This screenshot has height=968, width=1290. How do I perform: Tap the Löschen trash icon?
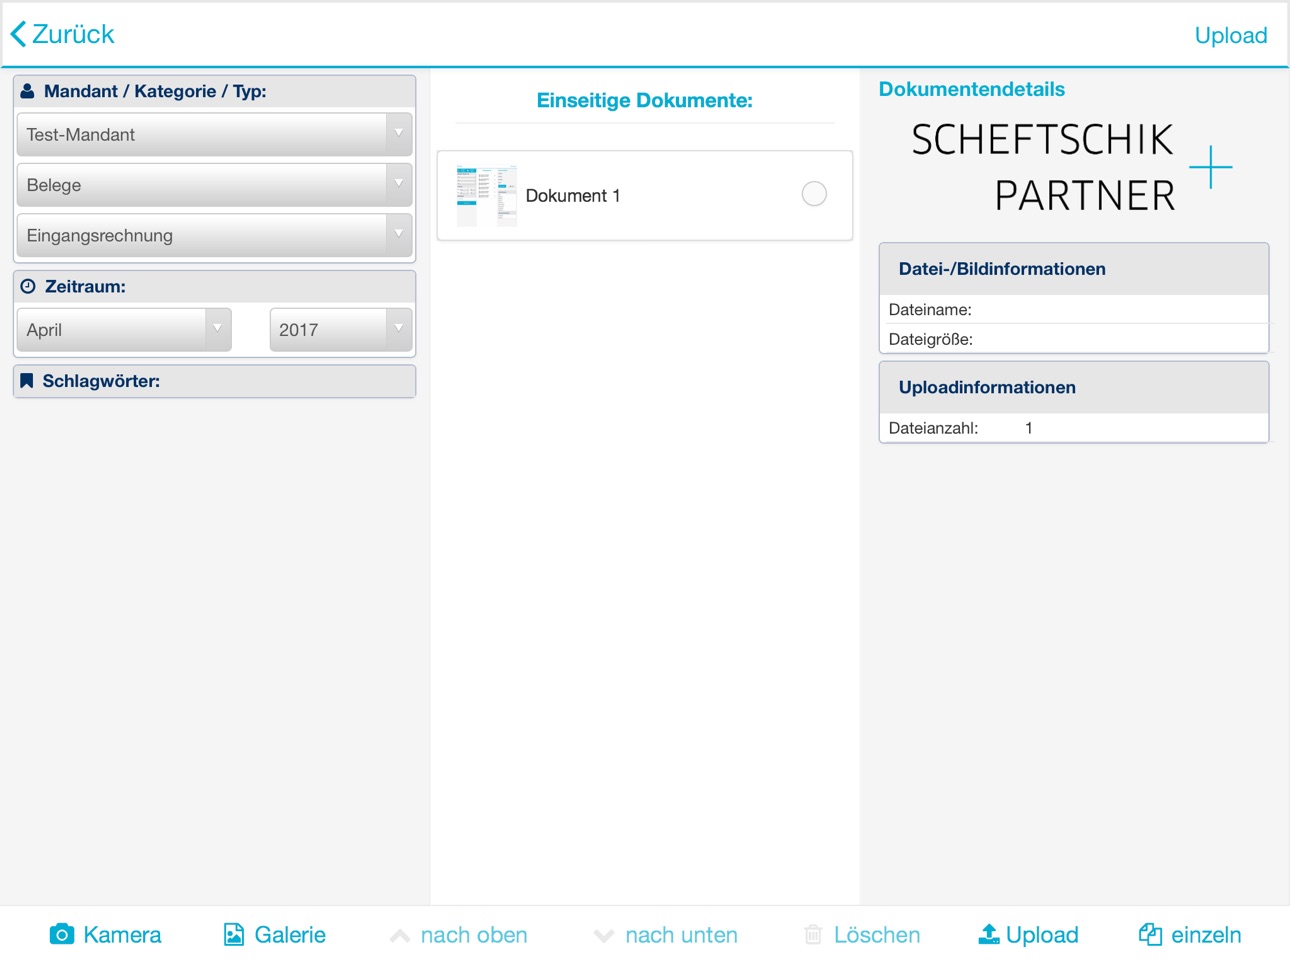[813, 934]
